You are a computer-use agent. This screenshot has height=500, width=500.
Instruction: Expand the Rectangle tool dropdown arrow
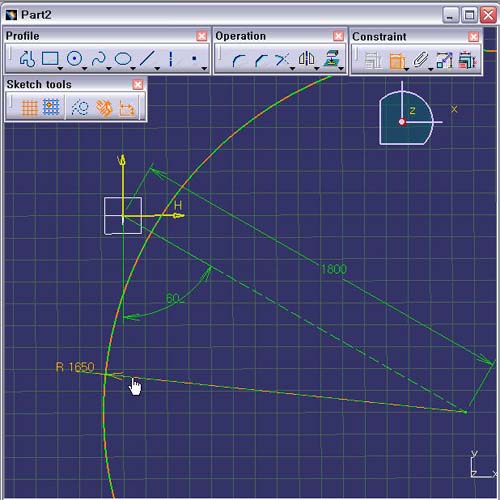tap(60, 69)
